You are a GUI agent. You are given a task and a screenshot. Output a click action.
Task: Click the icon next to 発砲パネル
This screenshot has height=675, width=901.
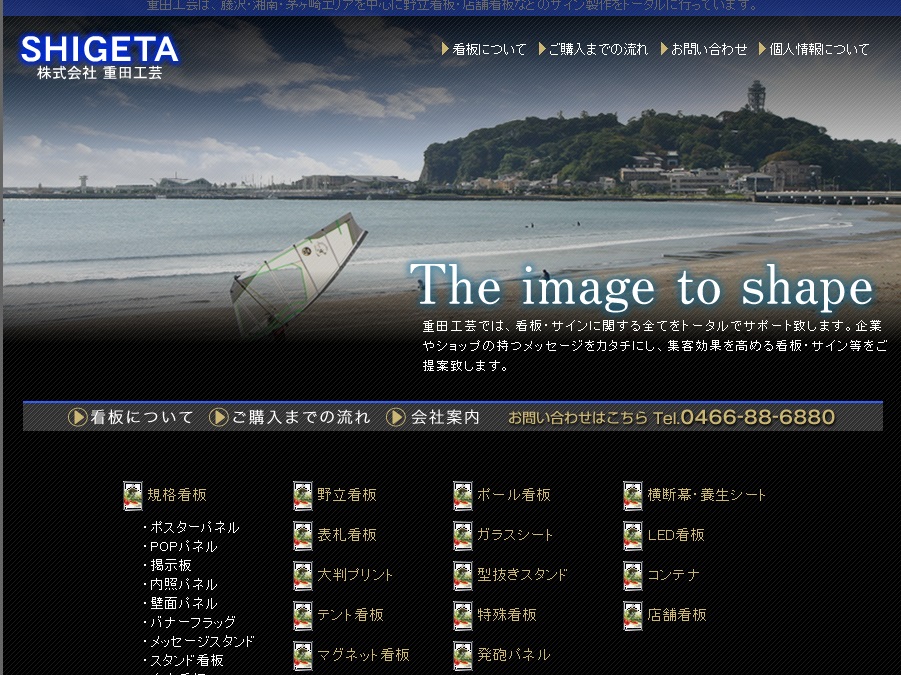[x=463, y=656]
